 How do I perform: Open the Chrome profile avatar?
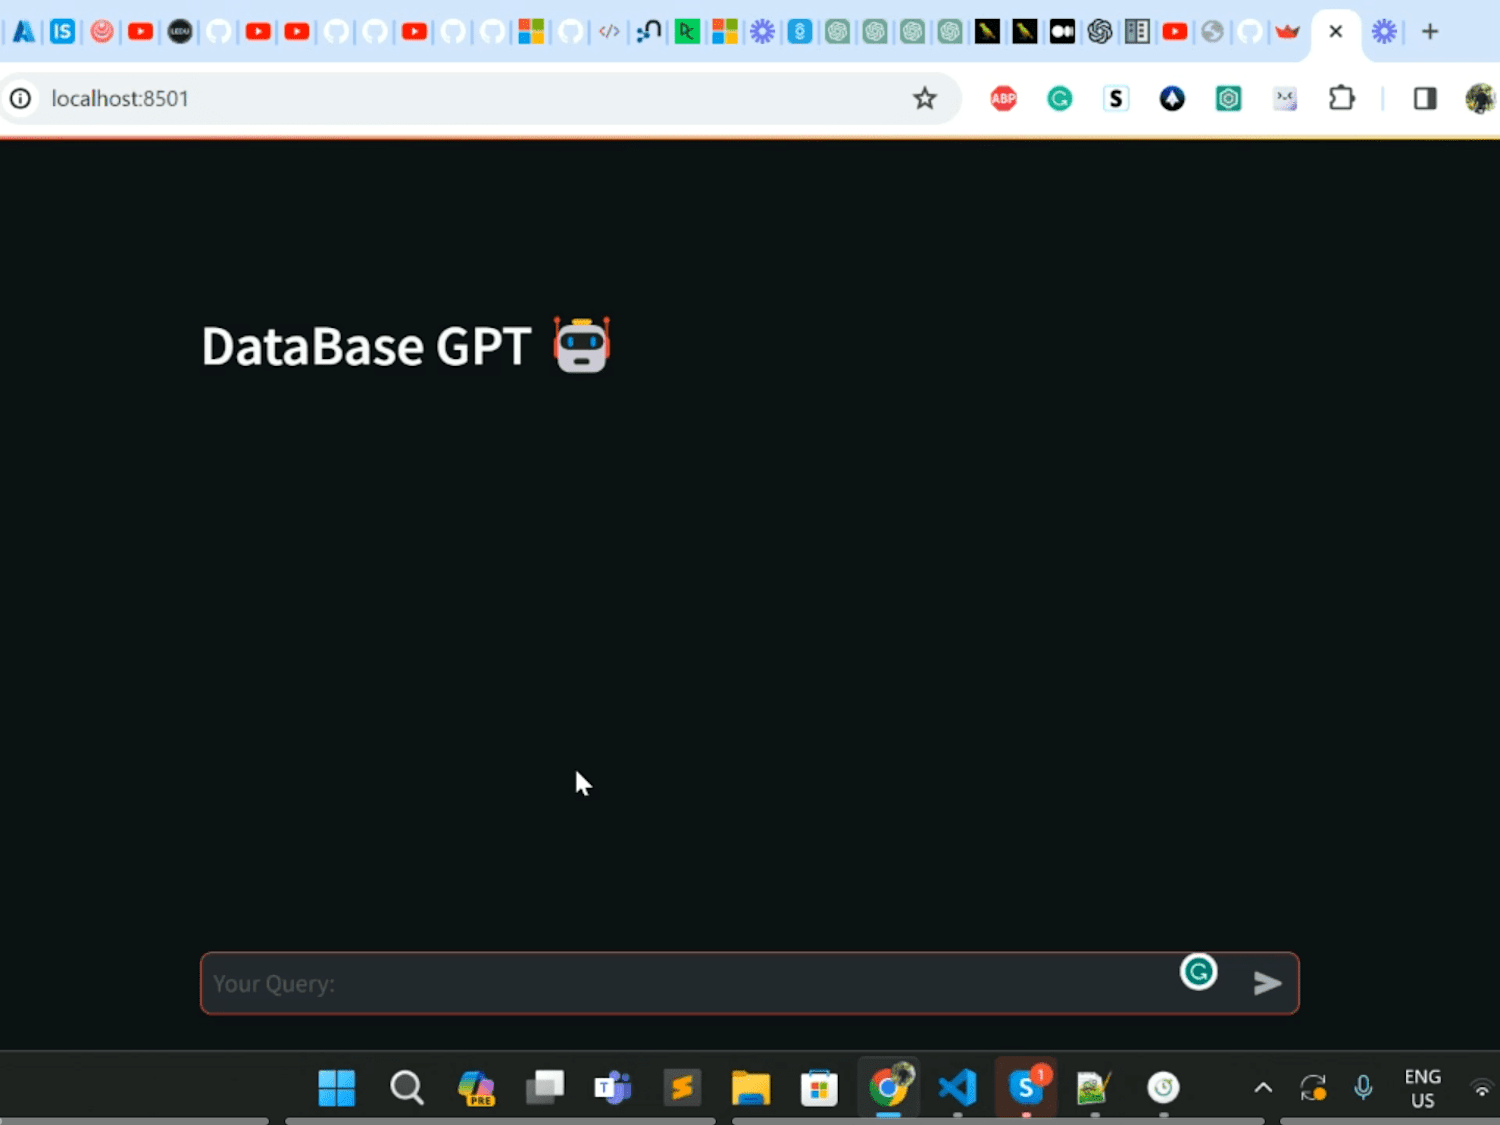pyautogui.click(x=1480, y=98)
